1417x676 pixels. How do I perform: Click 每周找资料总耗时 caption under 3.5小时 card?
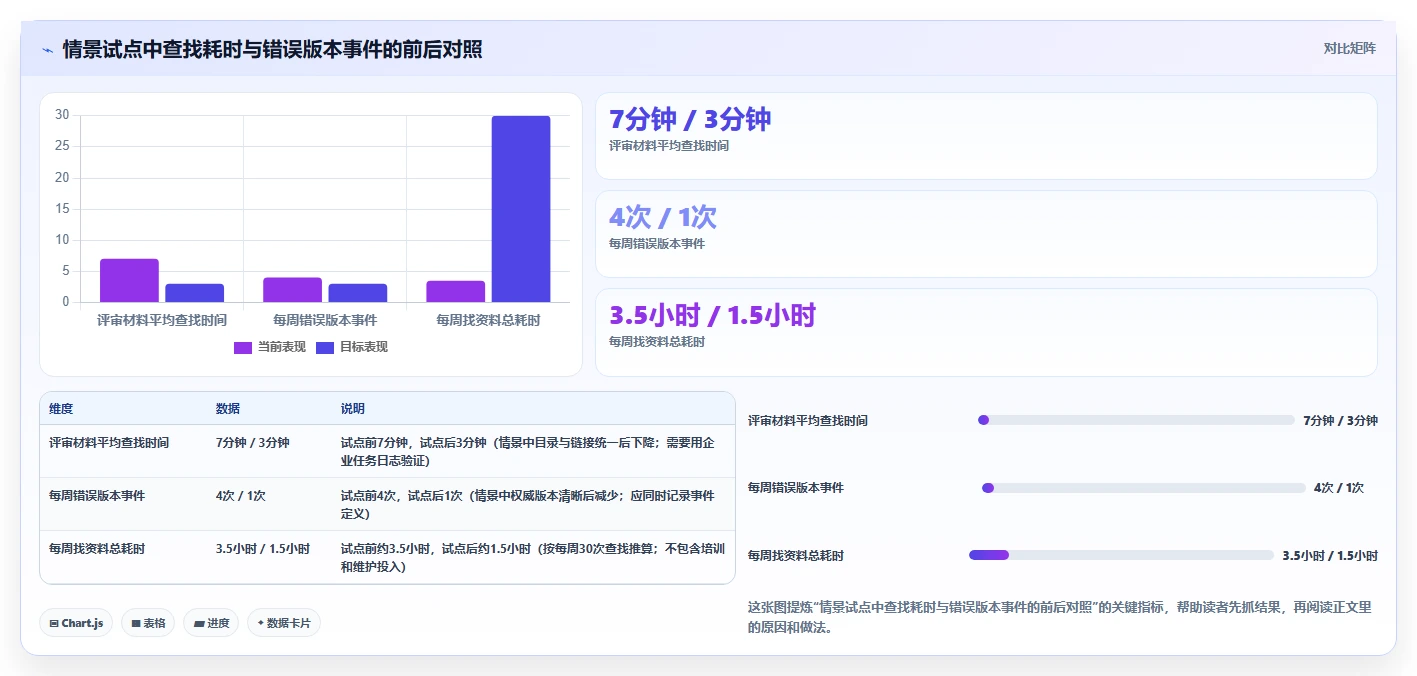point(657,342)
